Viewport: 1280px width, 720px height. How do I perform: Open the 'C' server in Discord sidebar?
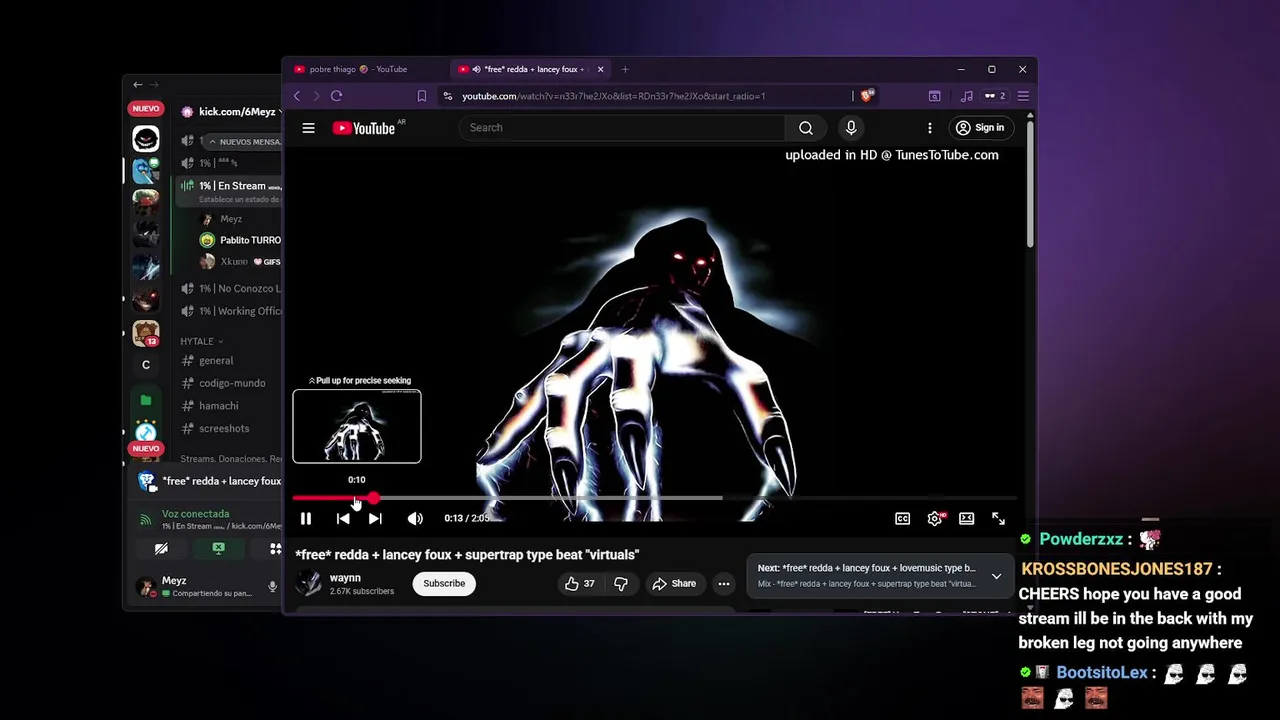tap(146, 365)
